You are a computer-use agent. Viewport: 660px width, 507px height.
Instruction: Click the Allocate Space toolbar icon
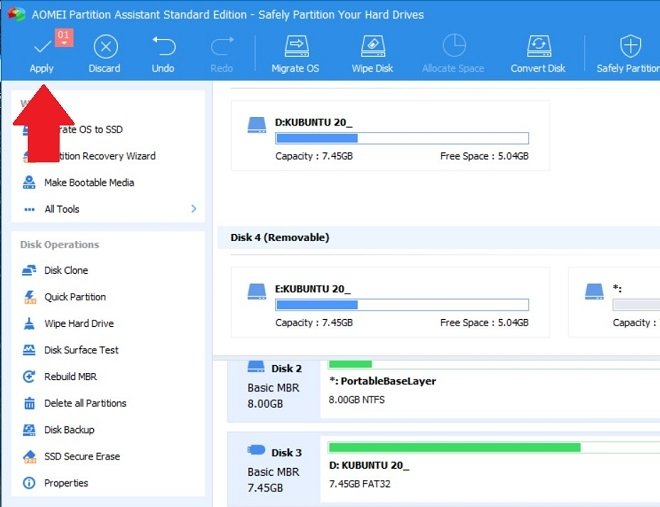coord(454,45)
